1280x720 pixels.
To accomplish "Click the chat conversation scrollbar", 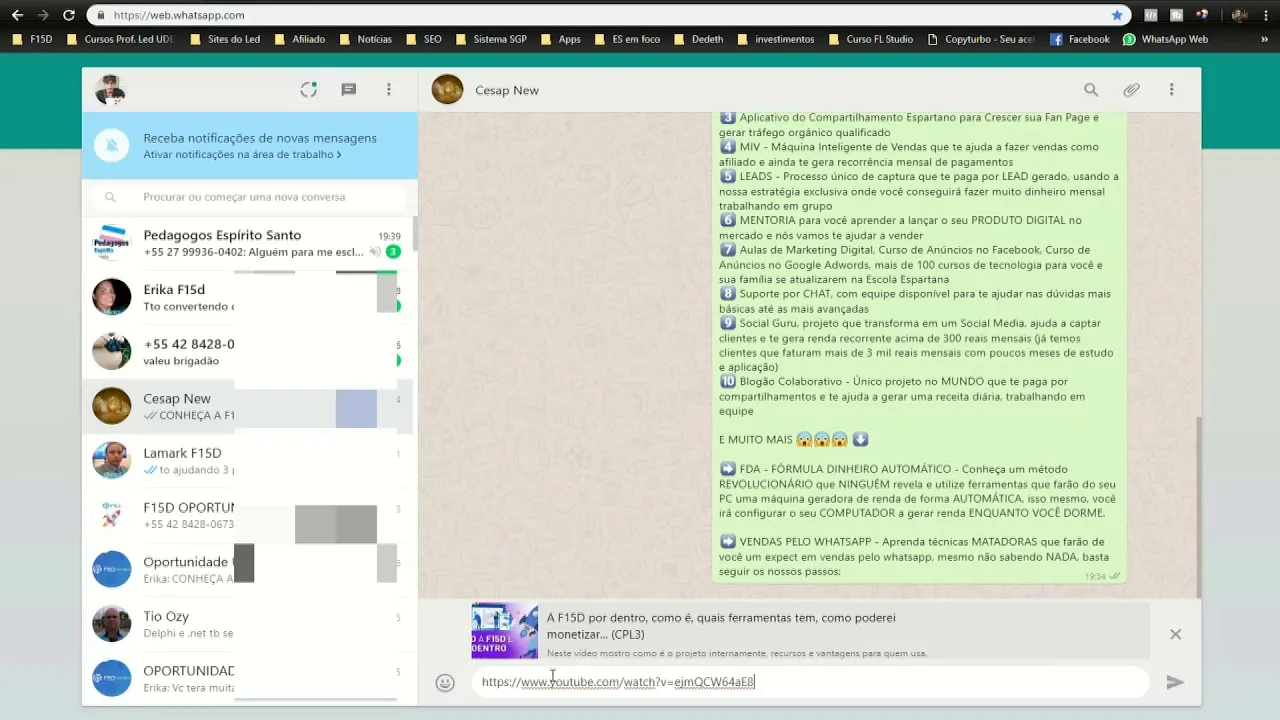I will (x=1198, y=507).
